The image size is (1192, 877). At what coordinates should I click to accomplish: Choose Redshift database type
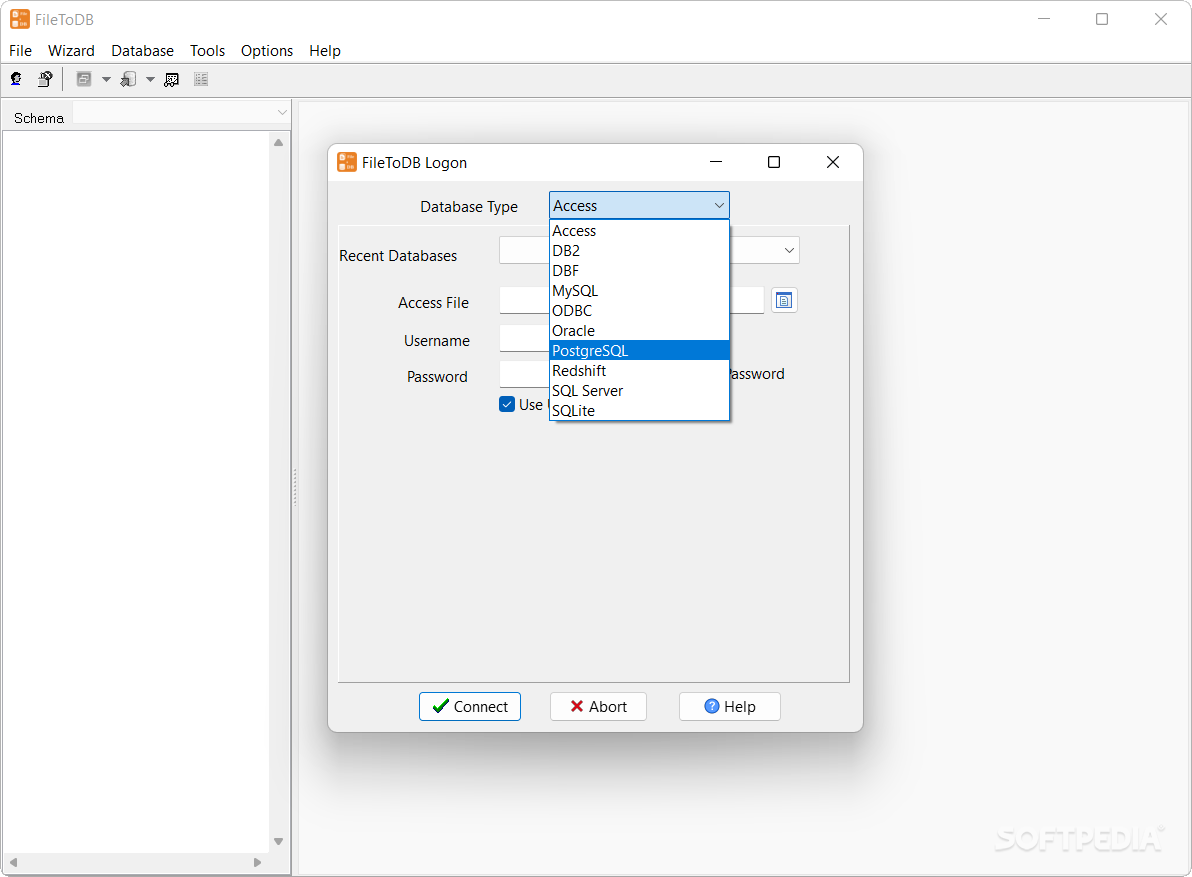point(639,371)
